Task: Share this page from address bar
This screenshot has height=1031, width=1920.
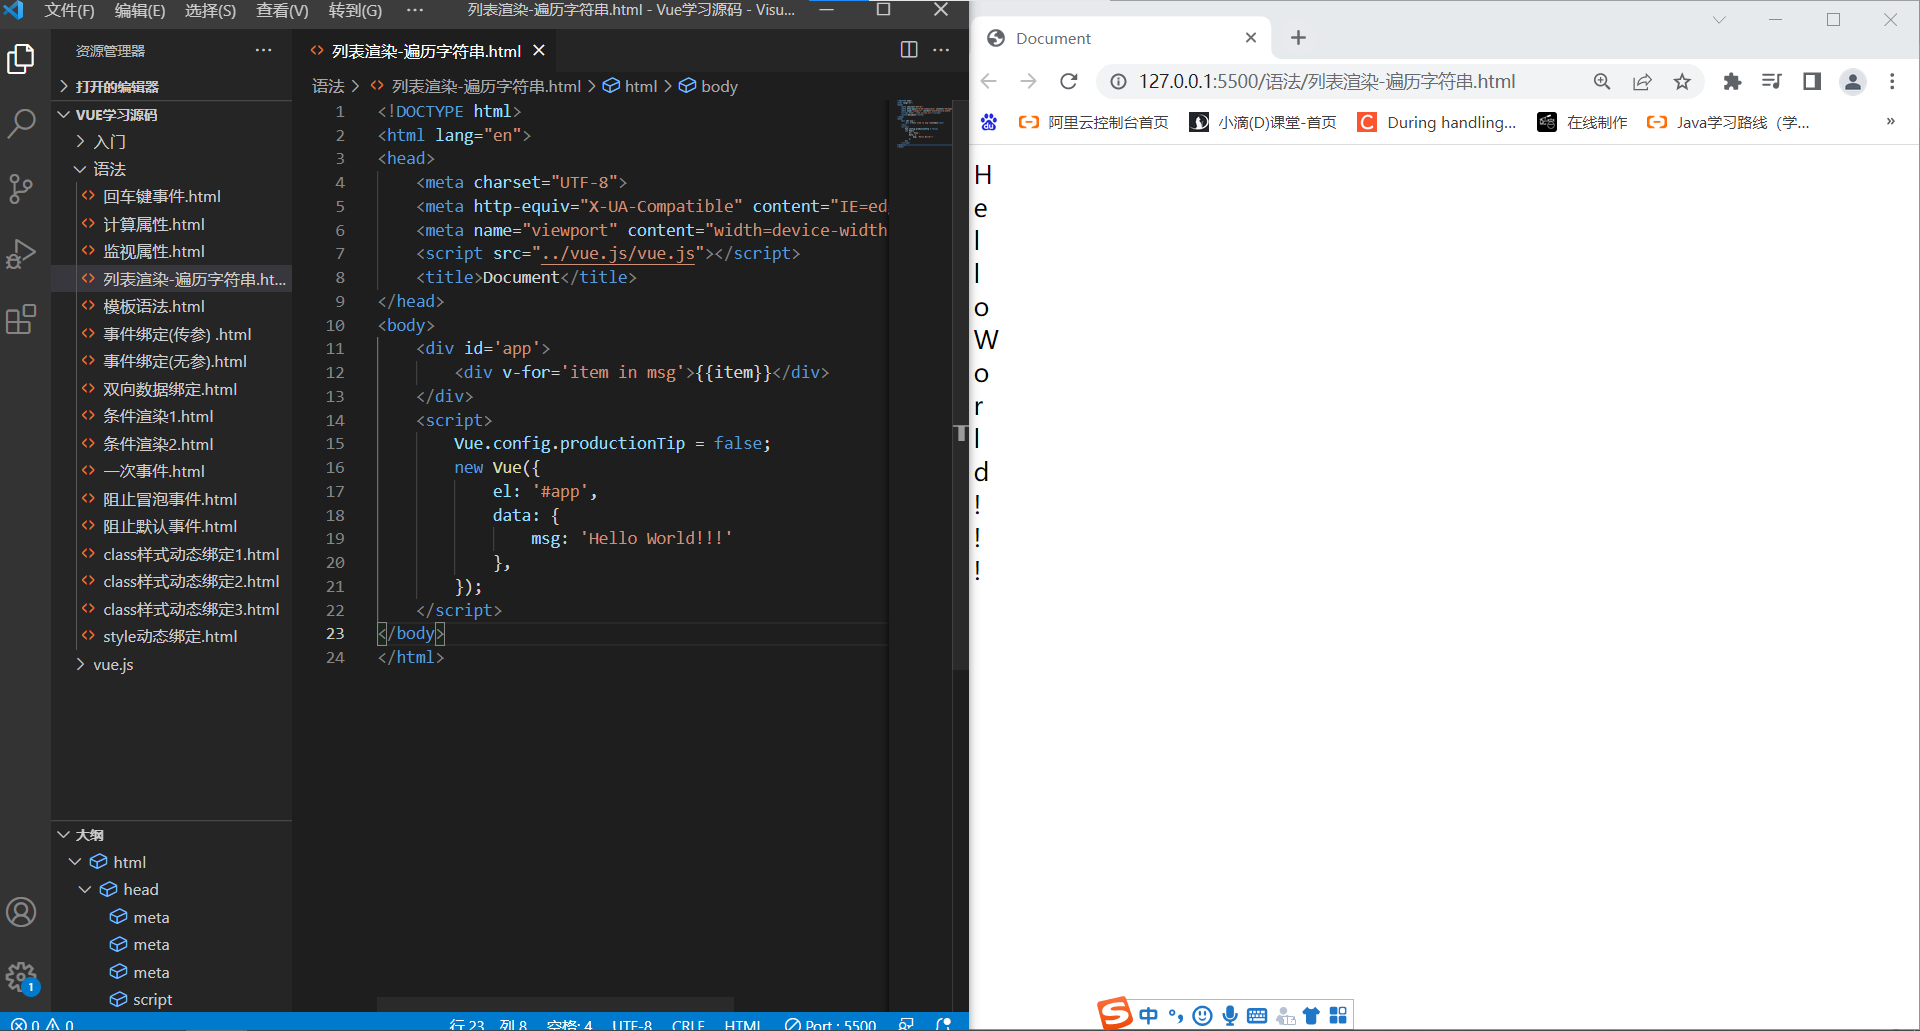Action: pyautogui.click(x=1642, y=82)
